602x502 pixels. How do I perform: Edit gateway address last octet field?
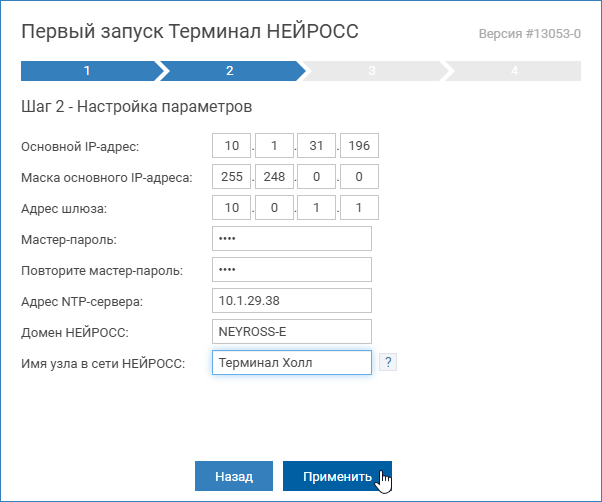[x=359, y=208]
